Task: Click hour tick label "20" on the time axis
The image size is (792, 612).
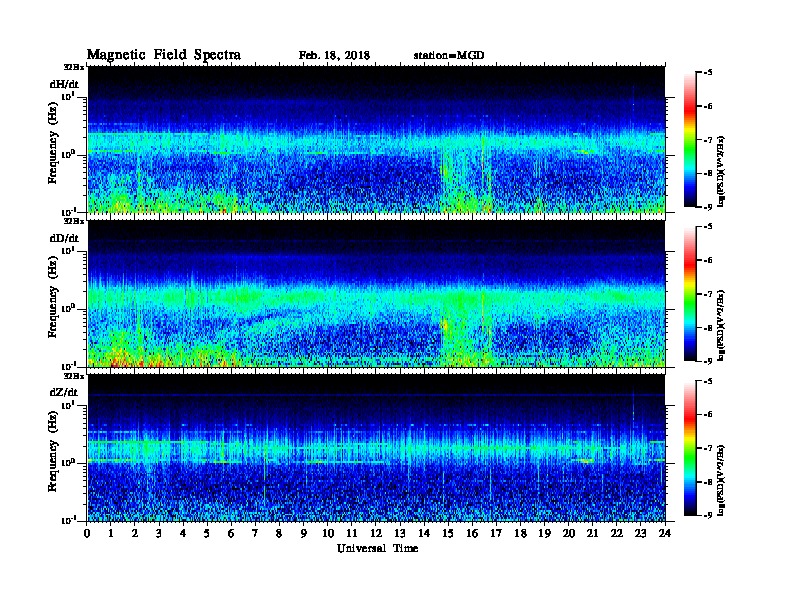Action: (569, 533)
